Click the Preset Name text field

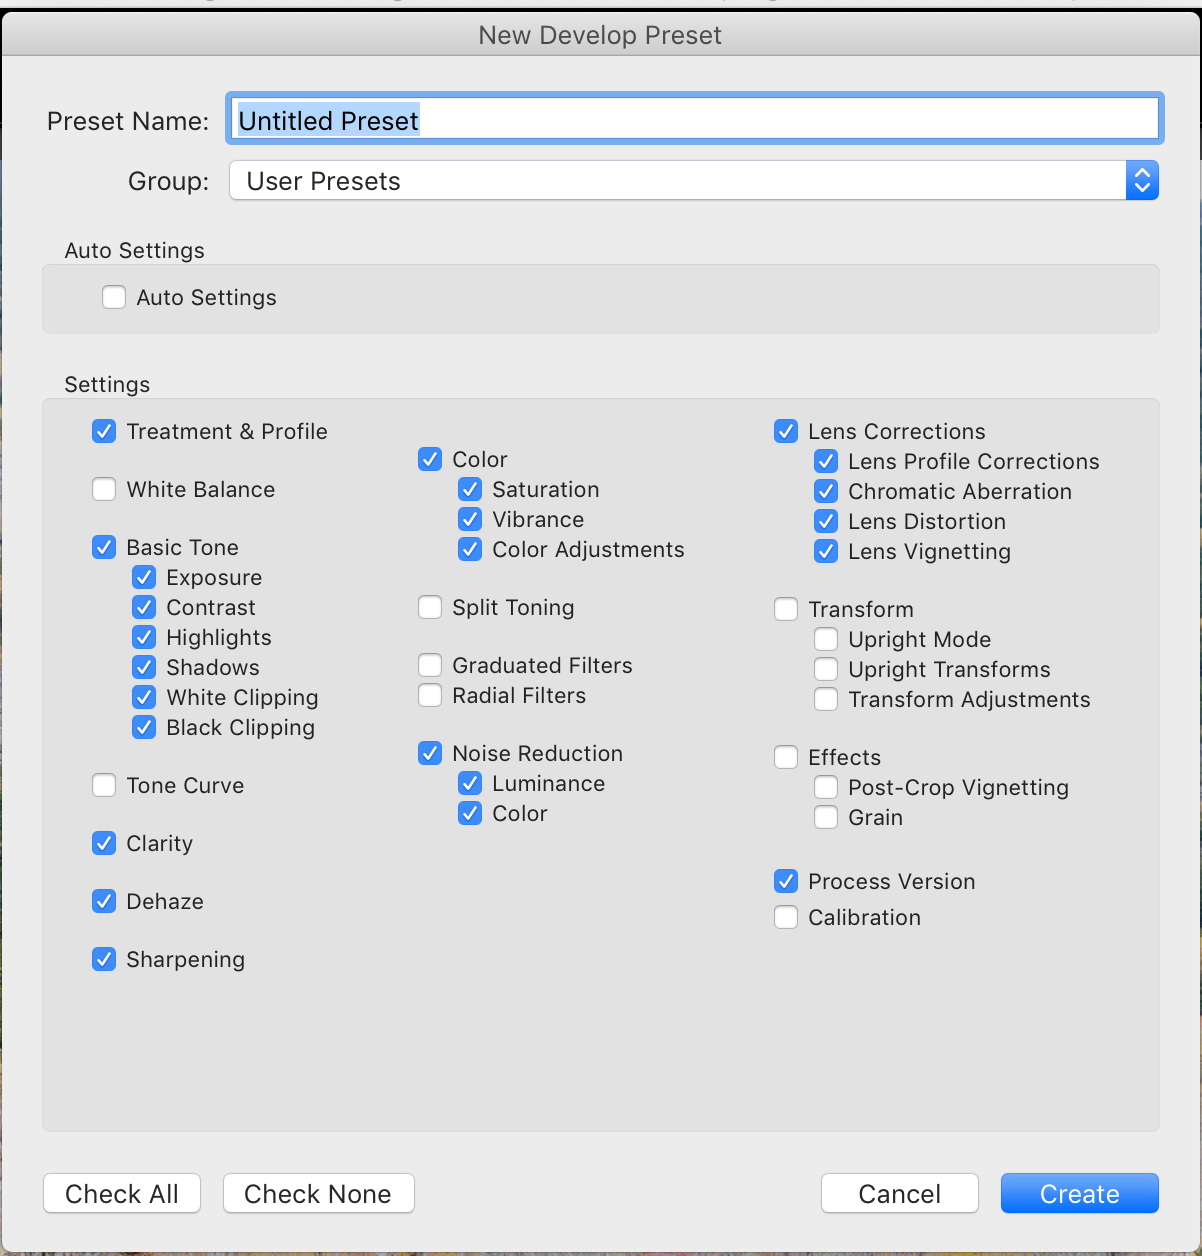tap(694, 120)
